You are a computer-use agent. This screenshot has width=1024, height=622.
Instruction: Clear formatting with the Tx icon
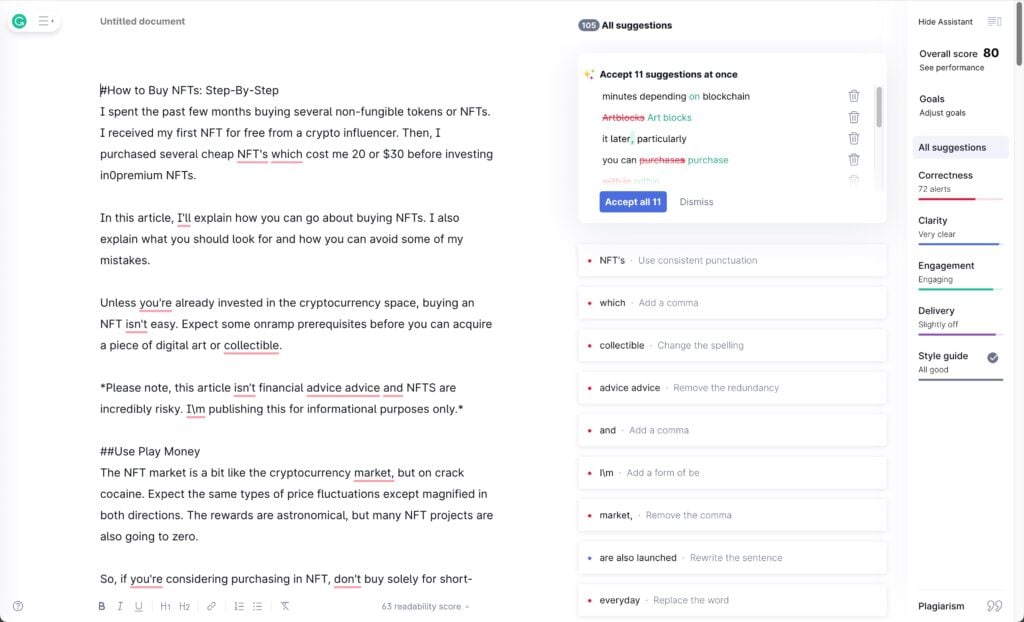tap(285, 606)
